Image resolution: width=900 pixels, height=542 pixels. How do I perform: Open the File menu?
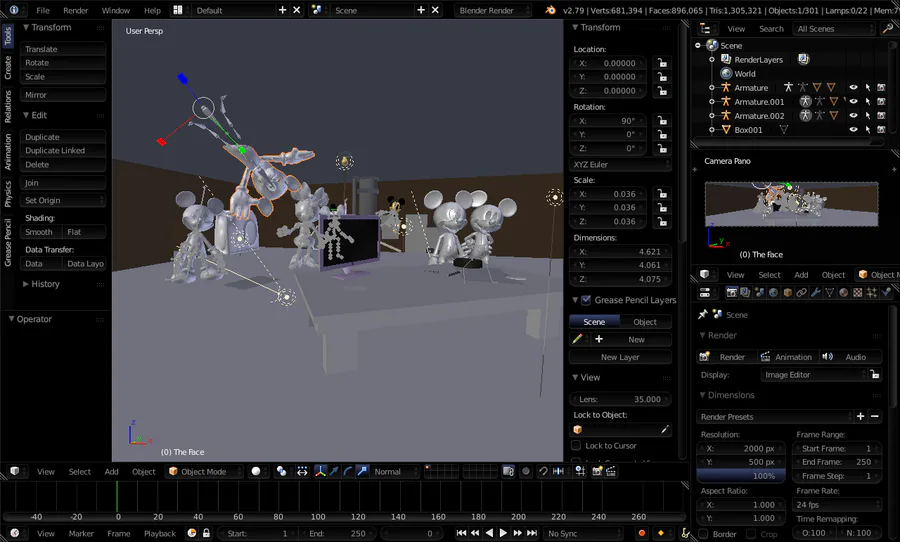42,10
